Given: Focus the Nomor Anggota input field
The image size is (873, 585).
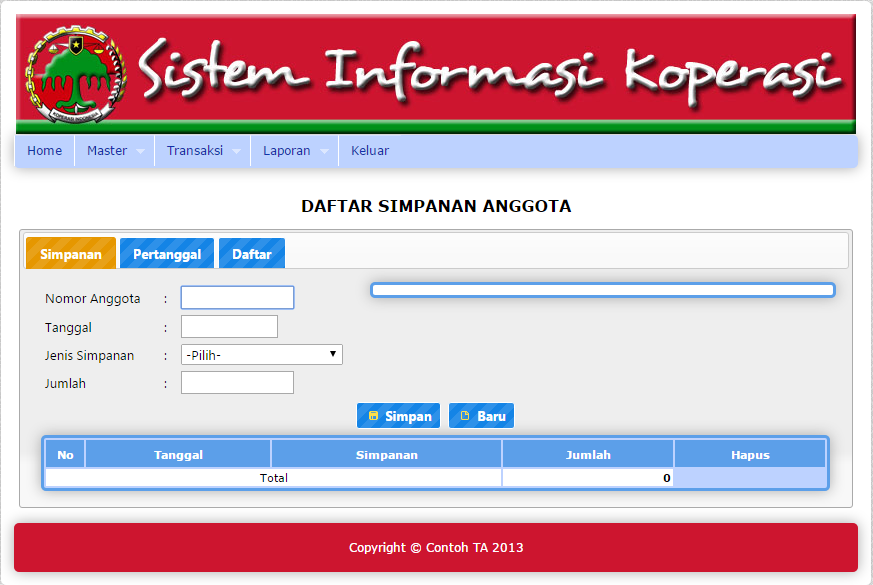Looking at the screenshot, I should tap(237, 298).
